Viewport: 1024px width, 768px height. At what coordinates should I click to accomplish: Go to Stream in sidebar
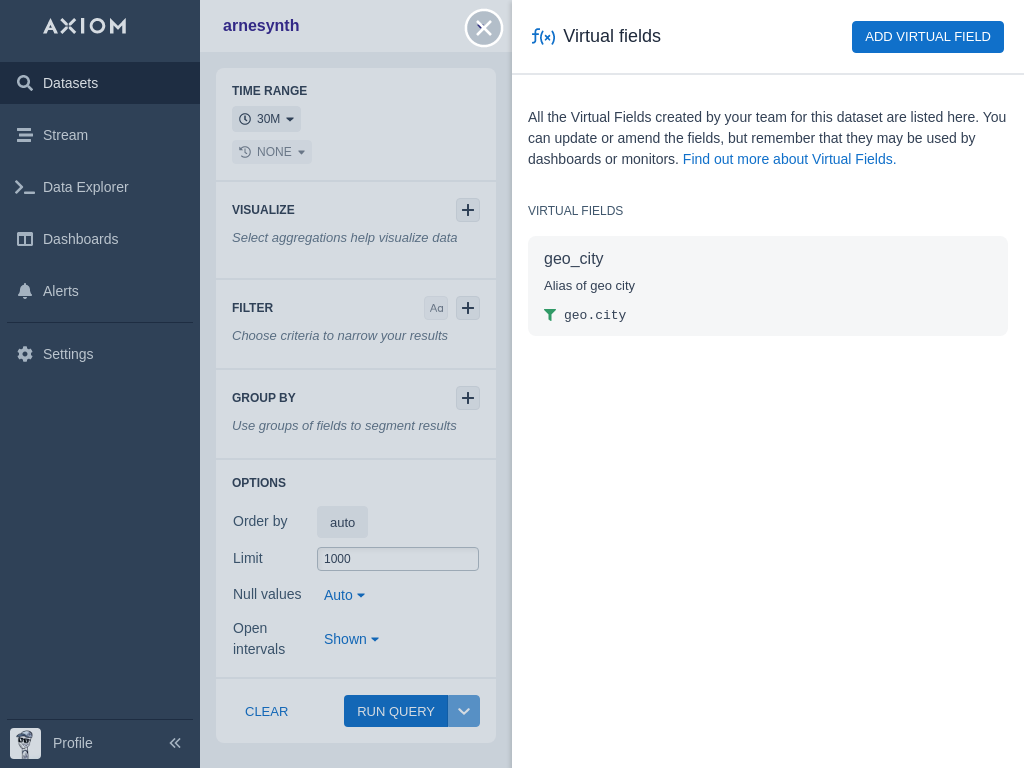pyautogui.click(x=65, y=135)
